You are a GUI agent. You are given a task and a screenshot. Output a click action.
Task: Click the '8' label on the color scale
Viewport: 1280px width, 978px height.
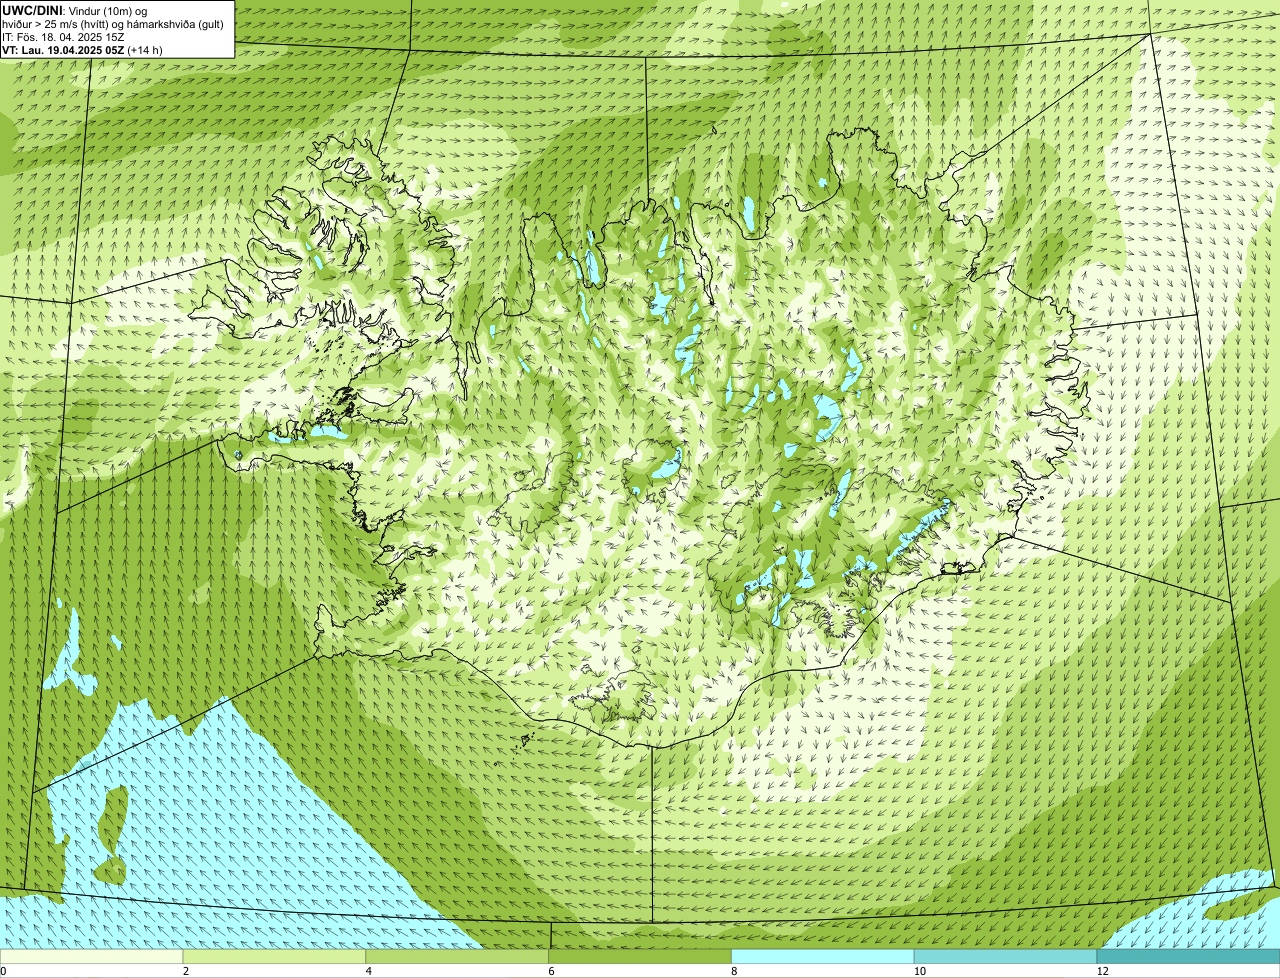[734, 971]
